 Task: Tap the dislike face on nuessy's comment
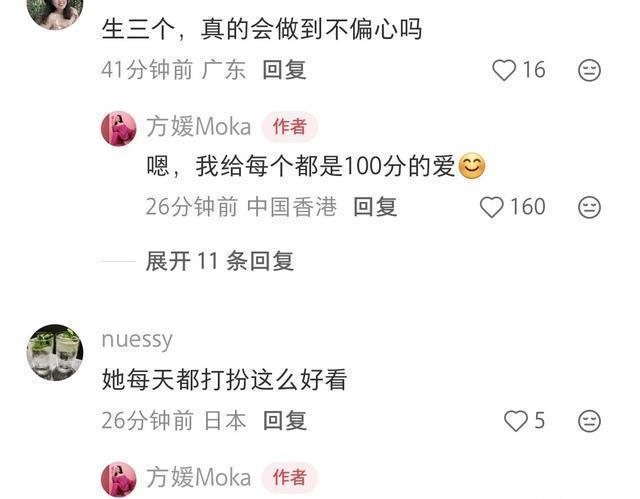(x=589, y=421)
